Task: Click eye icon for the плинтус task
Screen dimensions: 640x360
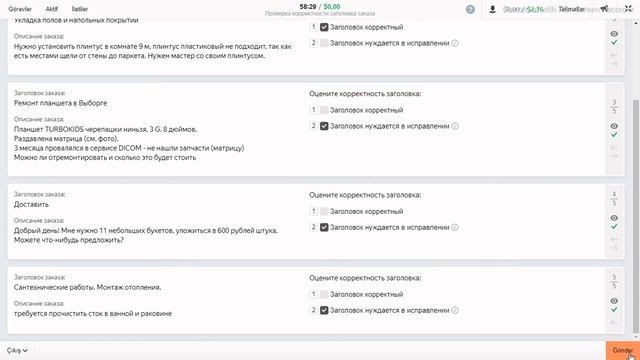Action: (x=614, y=34)
